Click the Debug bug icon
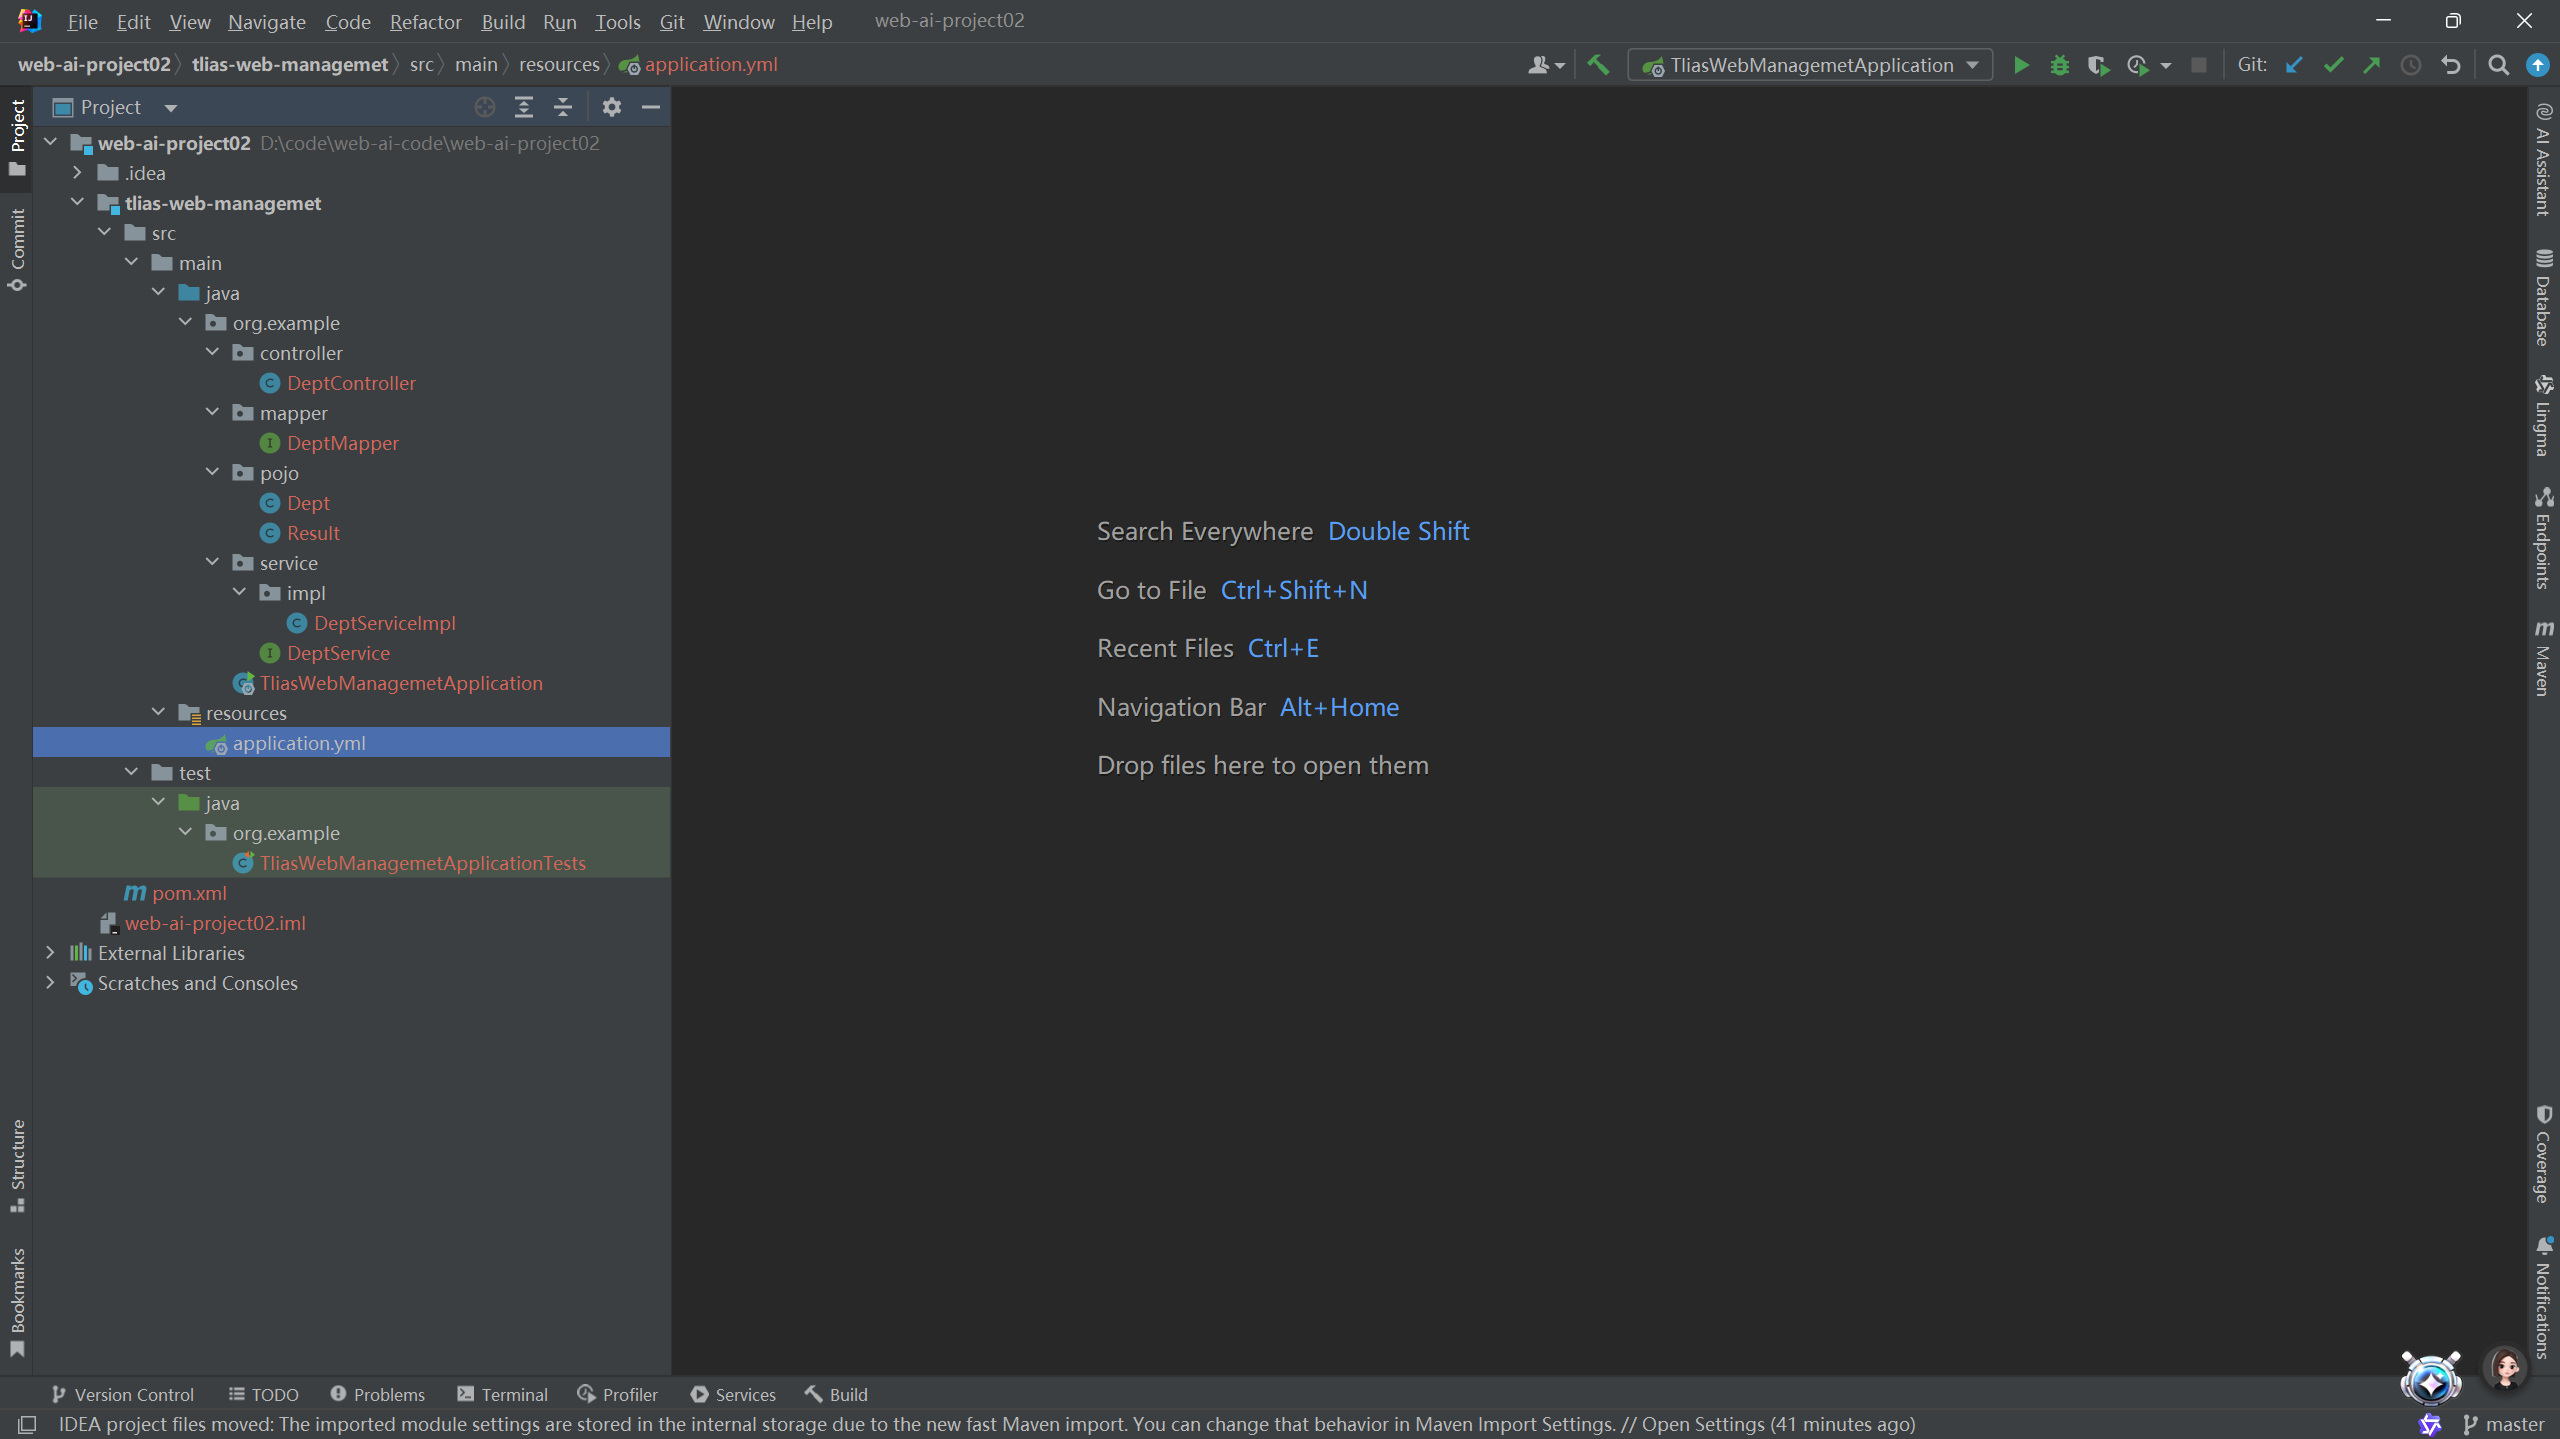The image size is (2560, 1439). (x=2059, y=65)
